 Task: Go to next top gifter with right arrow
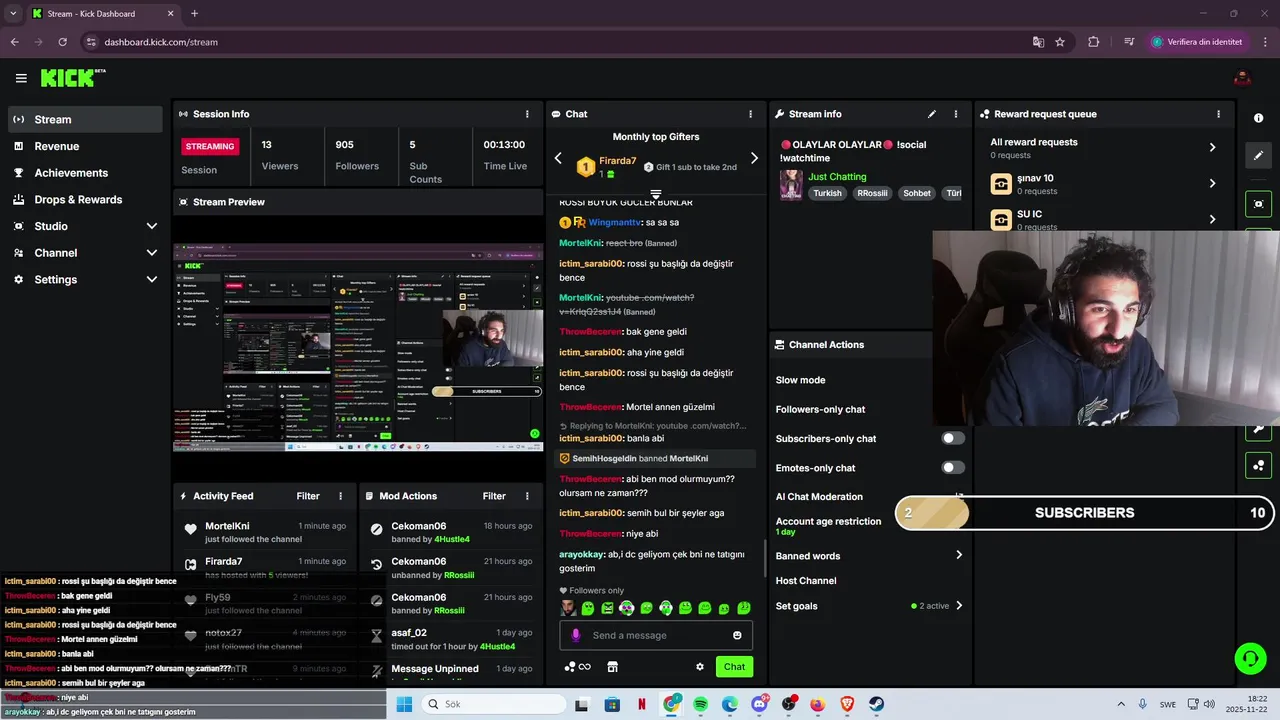click(x=754, y=158)
